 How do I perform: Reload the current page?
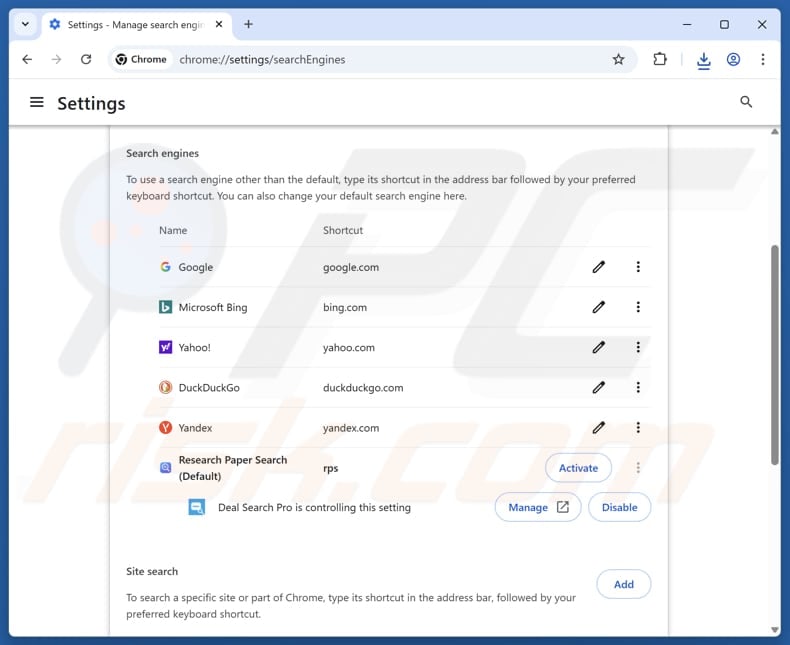[x=86, y=59]
